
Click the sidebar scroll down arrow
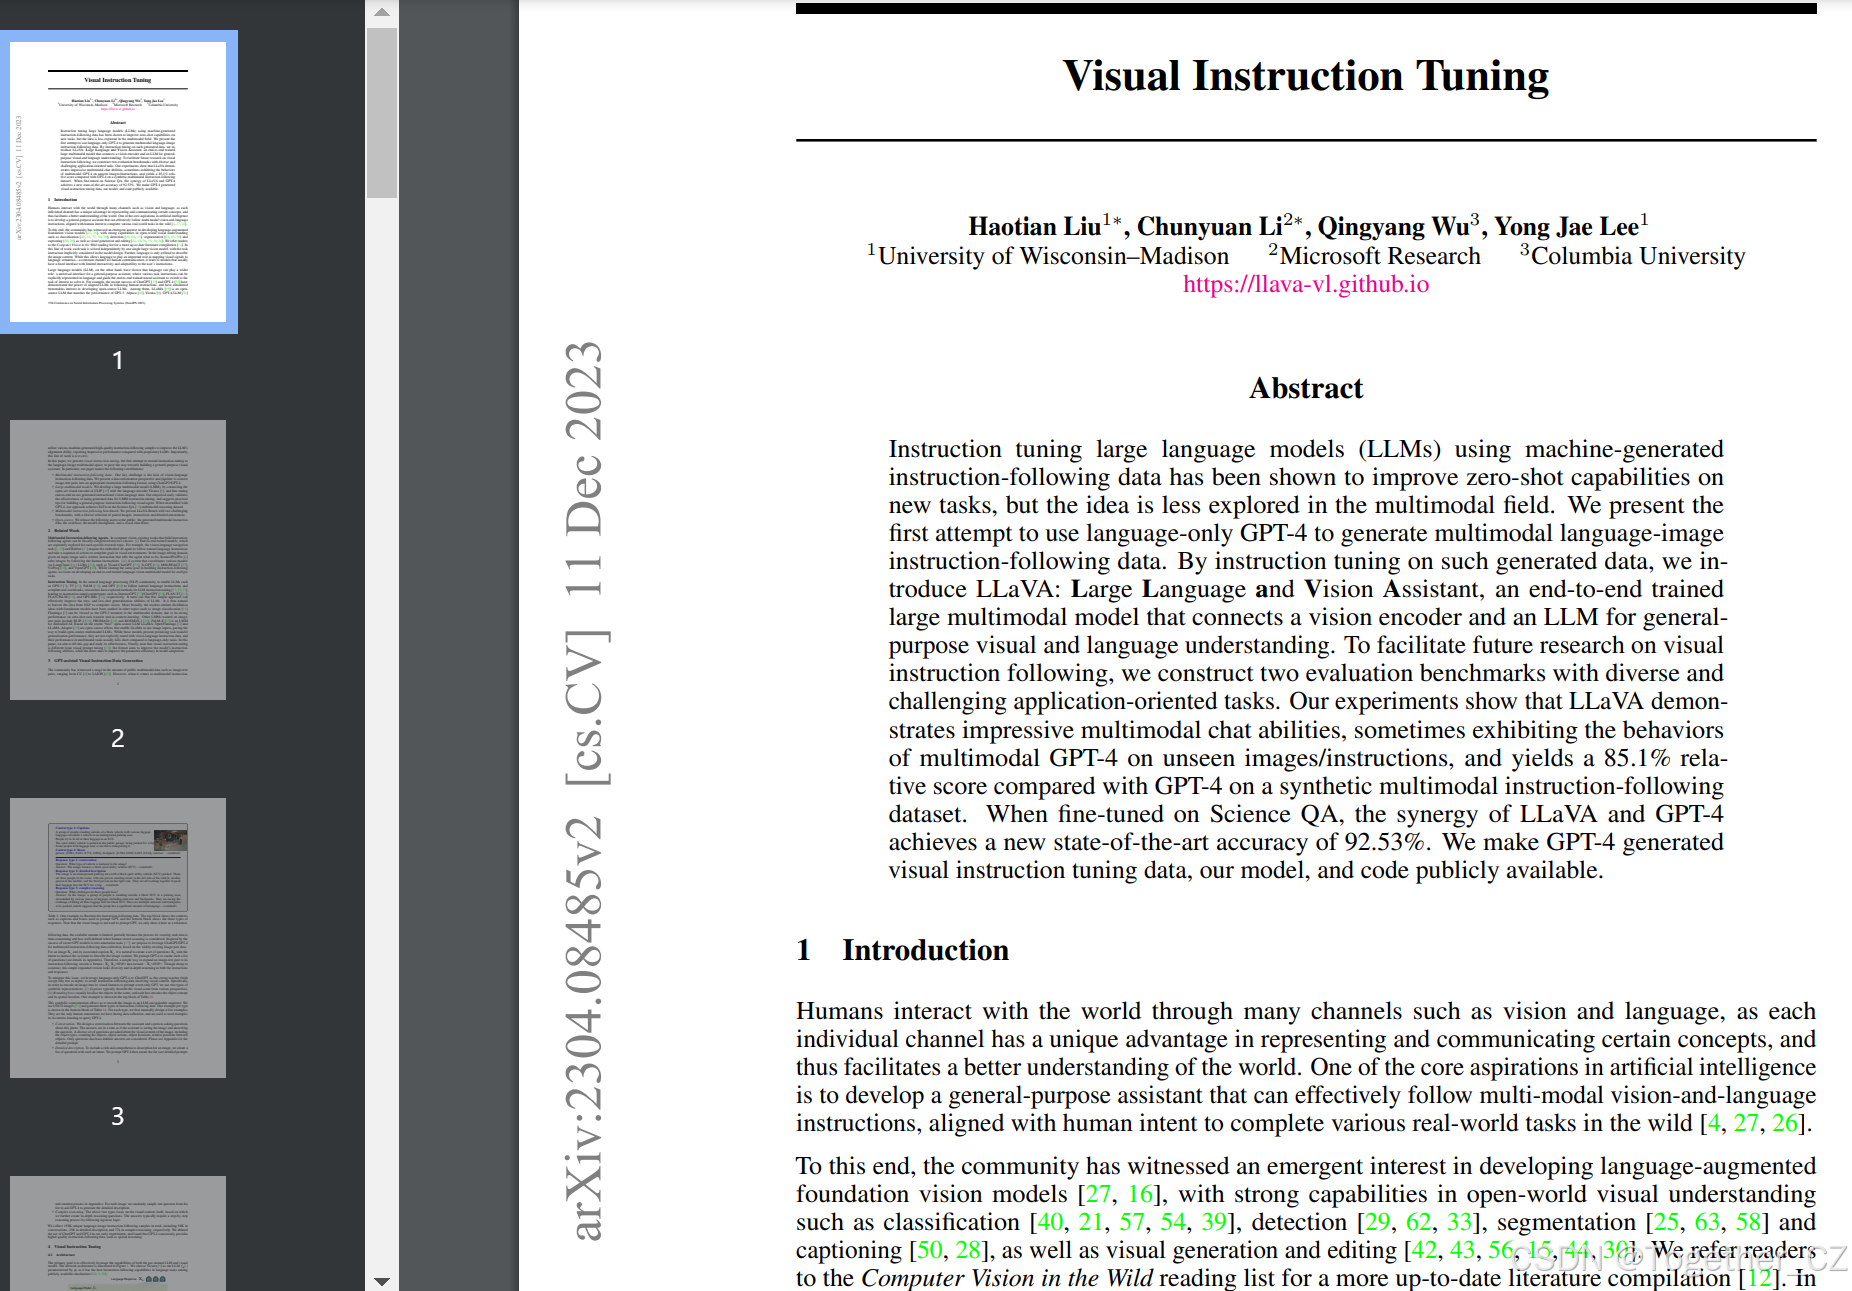pyautogui.click(x=382, y=1280)
